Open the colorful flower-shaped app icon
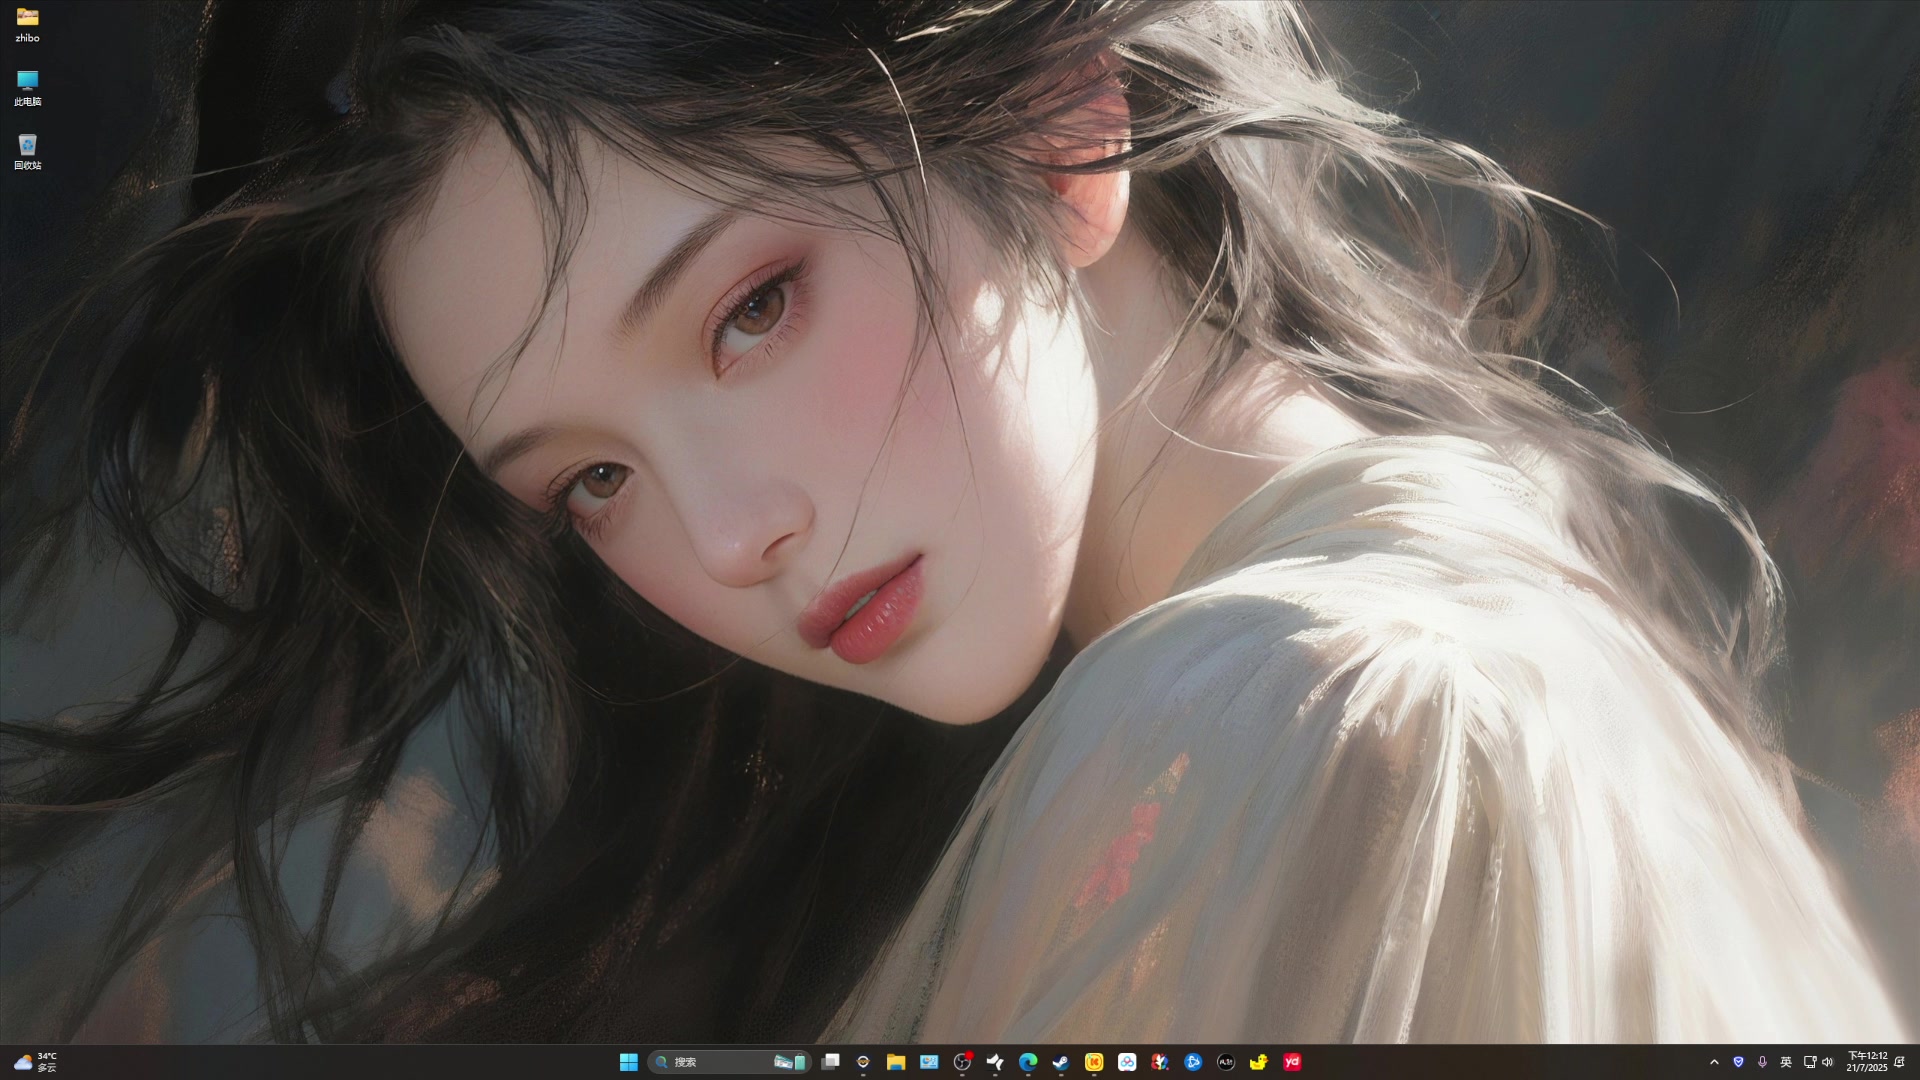Image resolution: width=1920 pixels, height=1080 pixels. [x=1160, y=1062]
